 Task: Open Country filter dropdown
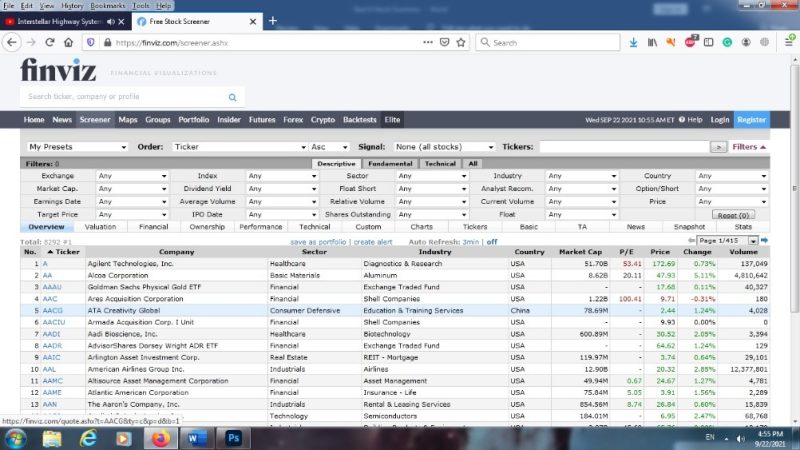[732, 176]
